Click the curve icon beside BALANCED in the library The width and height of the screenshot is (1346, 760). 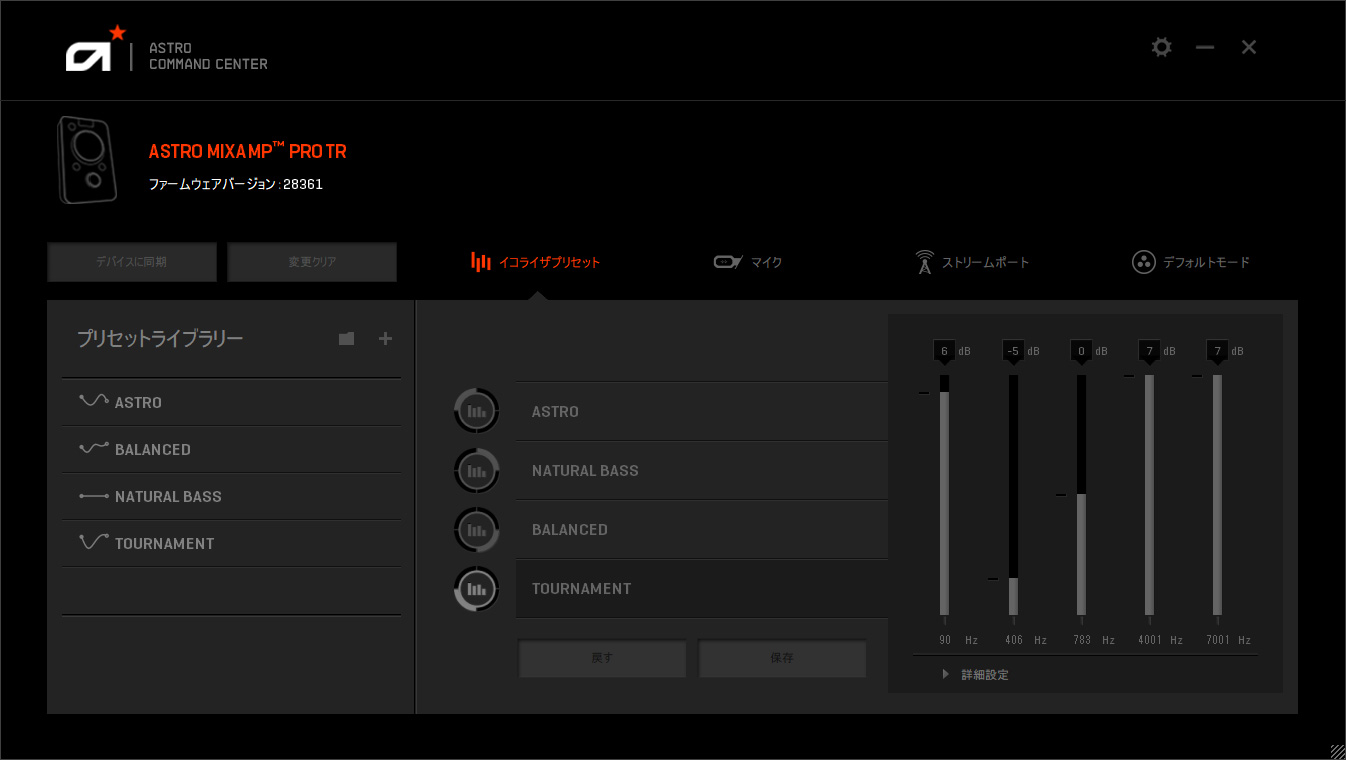click(x=93, y=448)
